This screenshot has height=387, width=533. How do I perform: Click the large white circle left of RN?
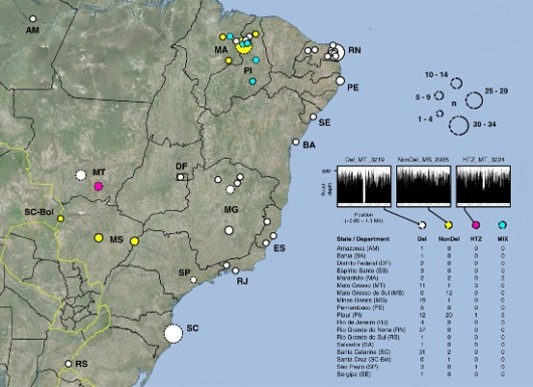coord(337,52)
